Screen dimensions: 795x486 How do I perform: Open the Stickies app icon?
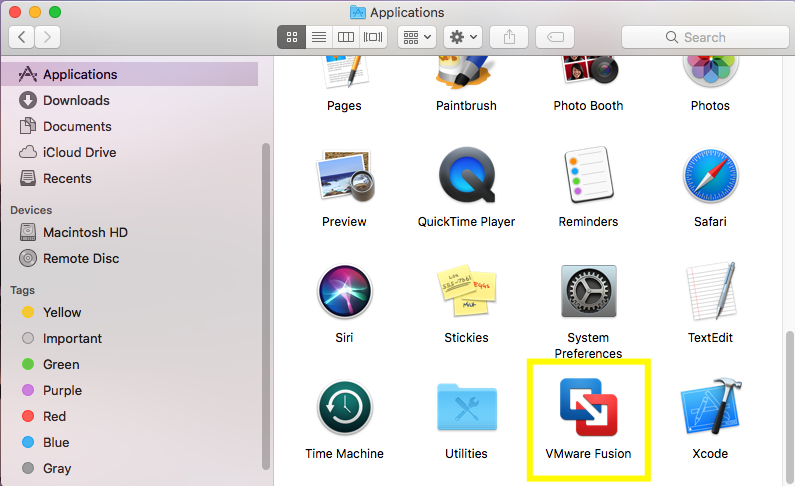(466, 290)
